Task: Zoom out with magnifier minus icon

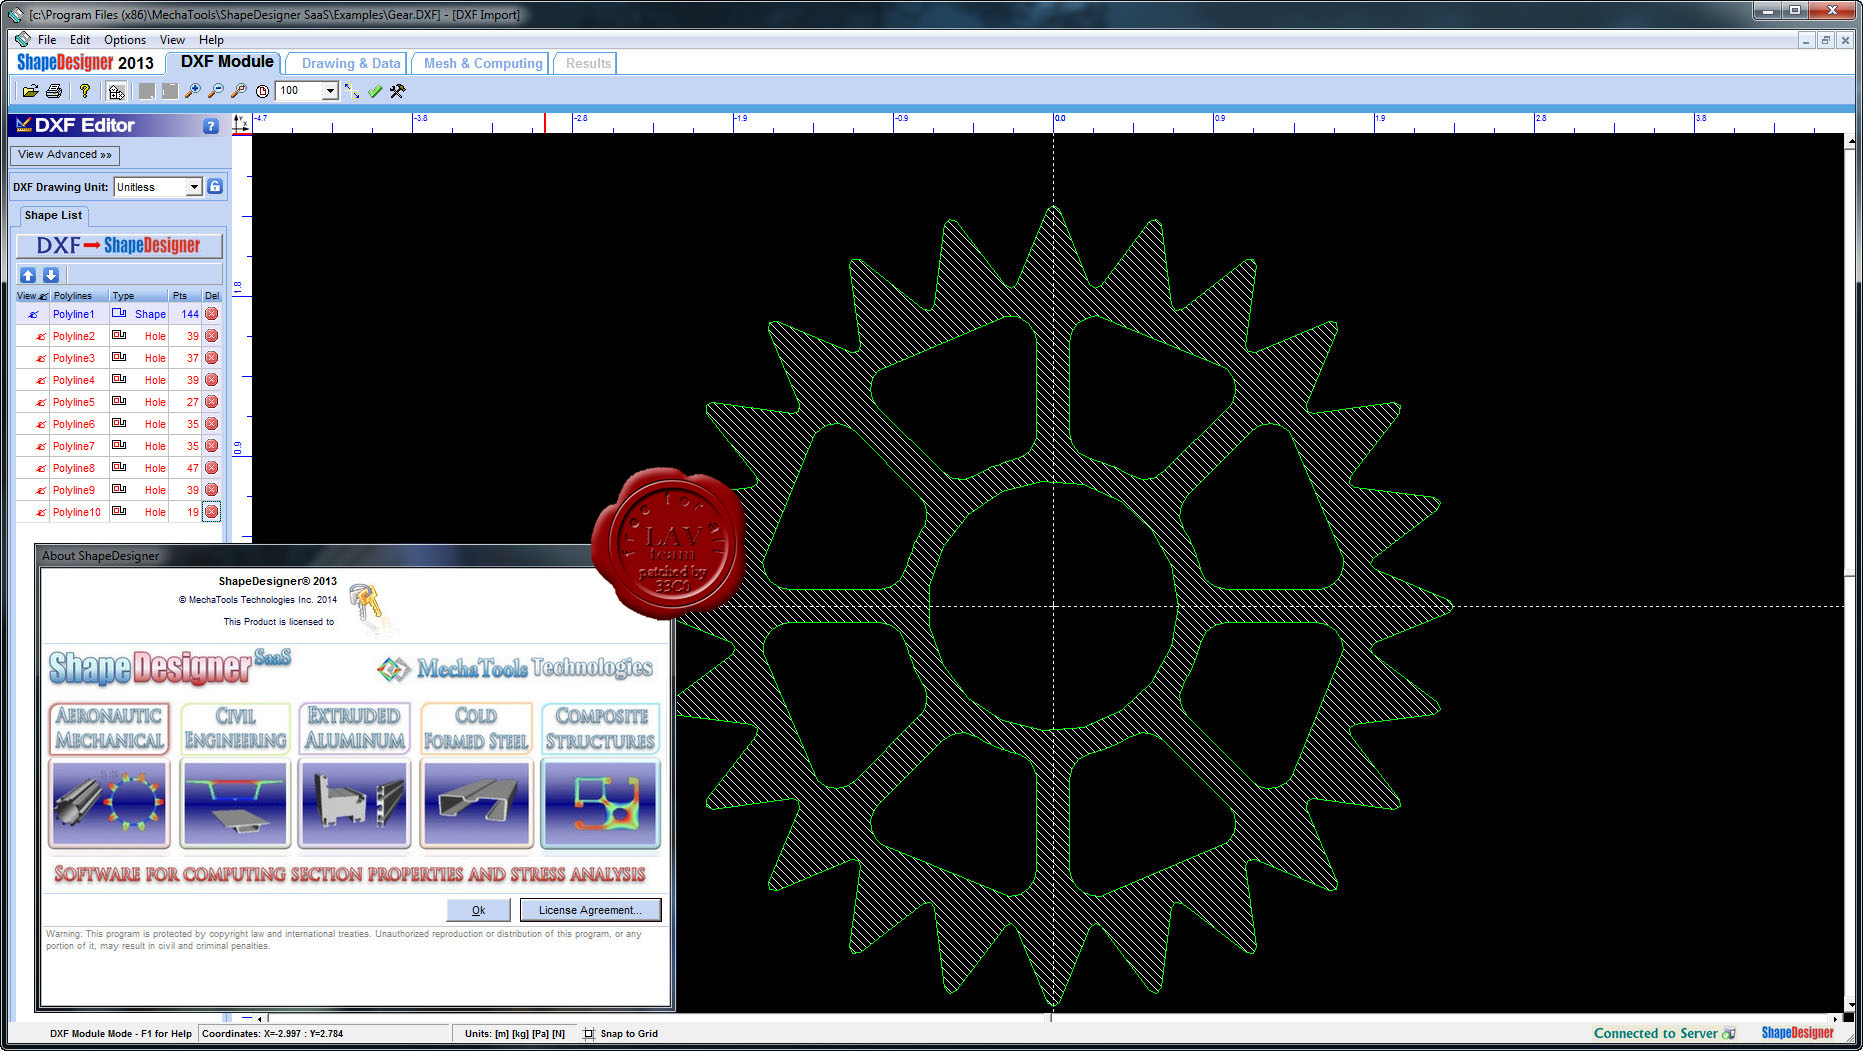Action: [x=216, y=91]
